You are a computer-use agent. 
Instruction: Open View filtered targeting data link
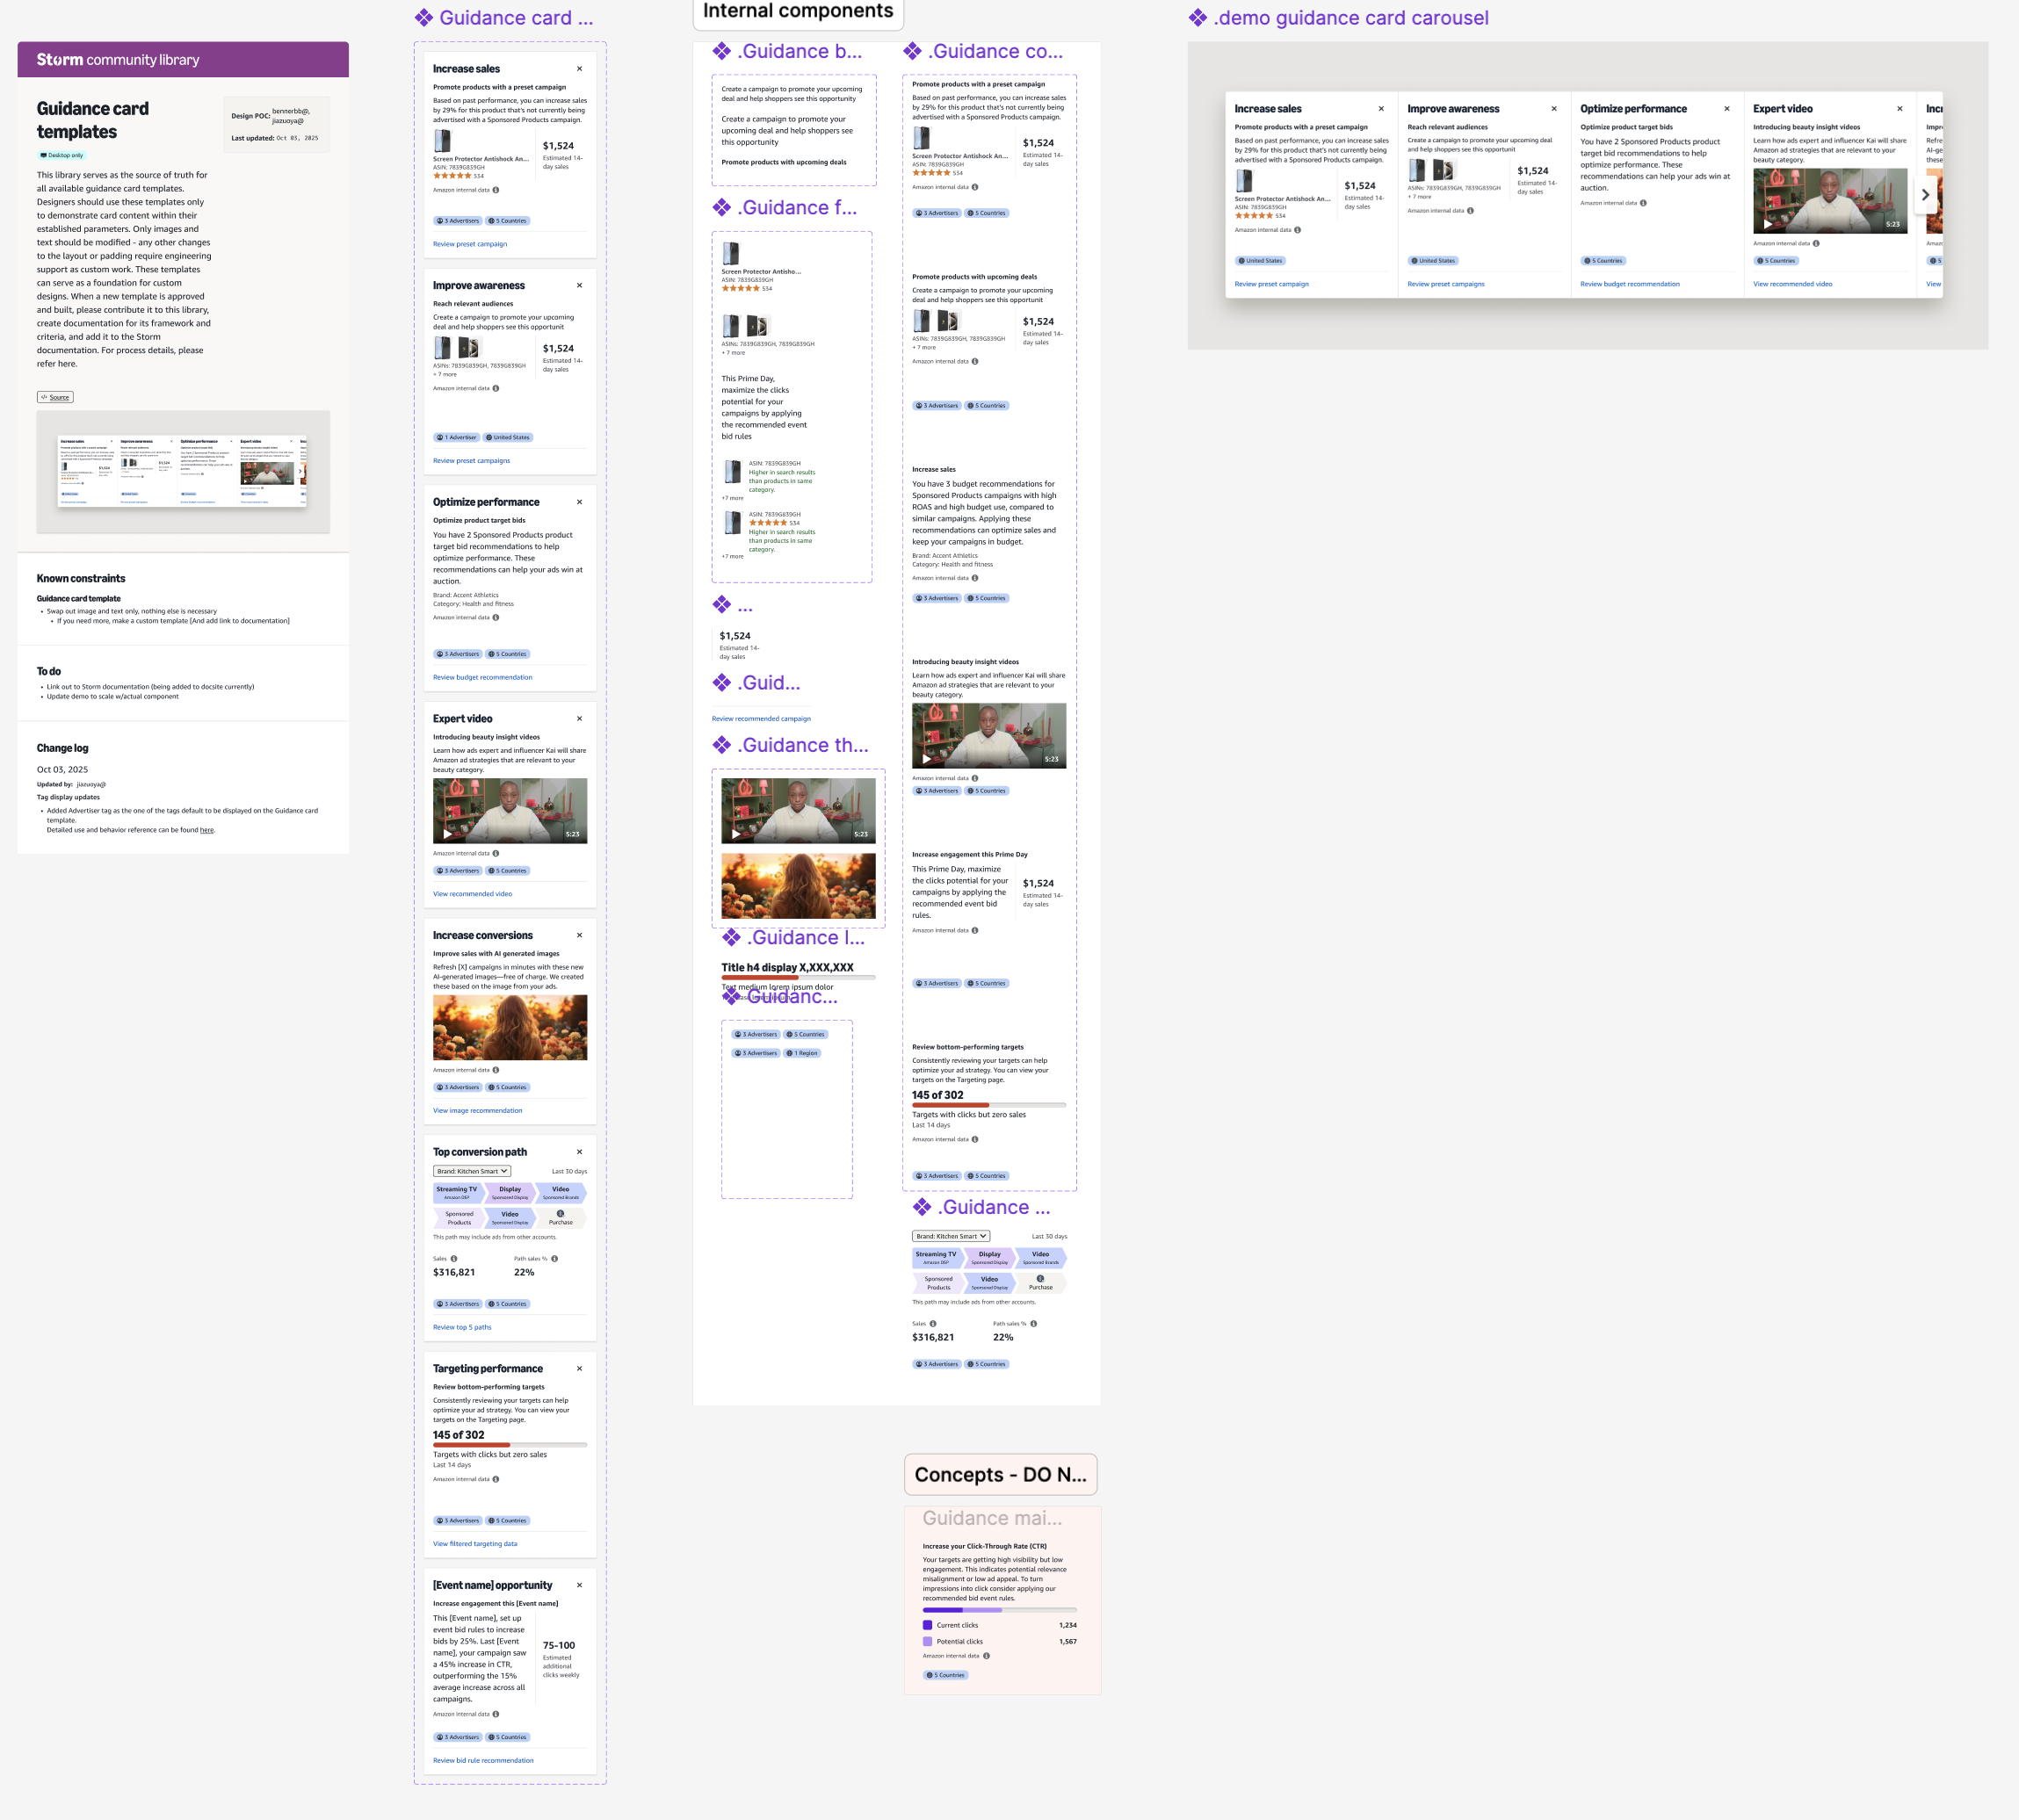[475, 1544]
